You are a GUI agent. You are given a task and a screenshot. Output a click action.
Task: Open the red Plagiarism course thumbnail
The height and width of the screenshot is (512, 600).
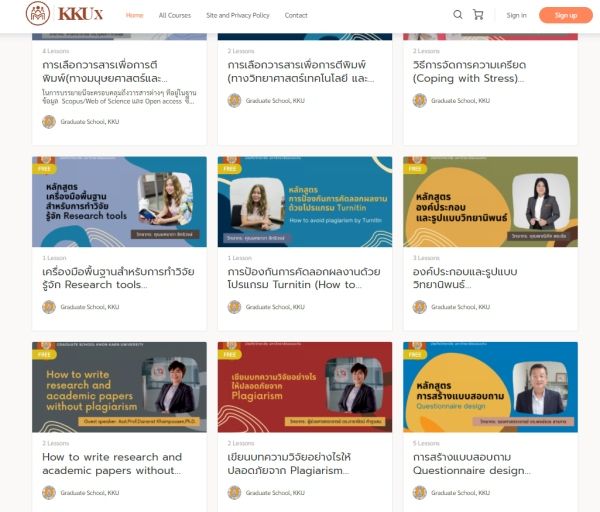coord(305,387)
